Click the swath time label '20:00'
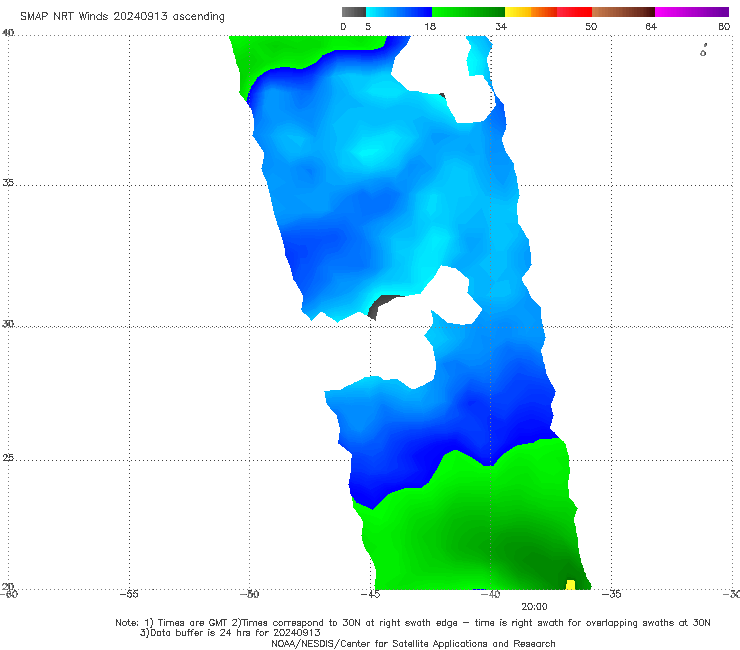740x650 pixels. tap(534, 607)
